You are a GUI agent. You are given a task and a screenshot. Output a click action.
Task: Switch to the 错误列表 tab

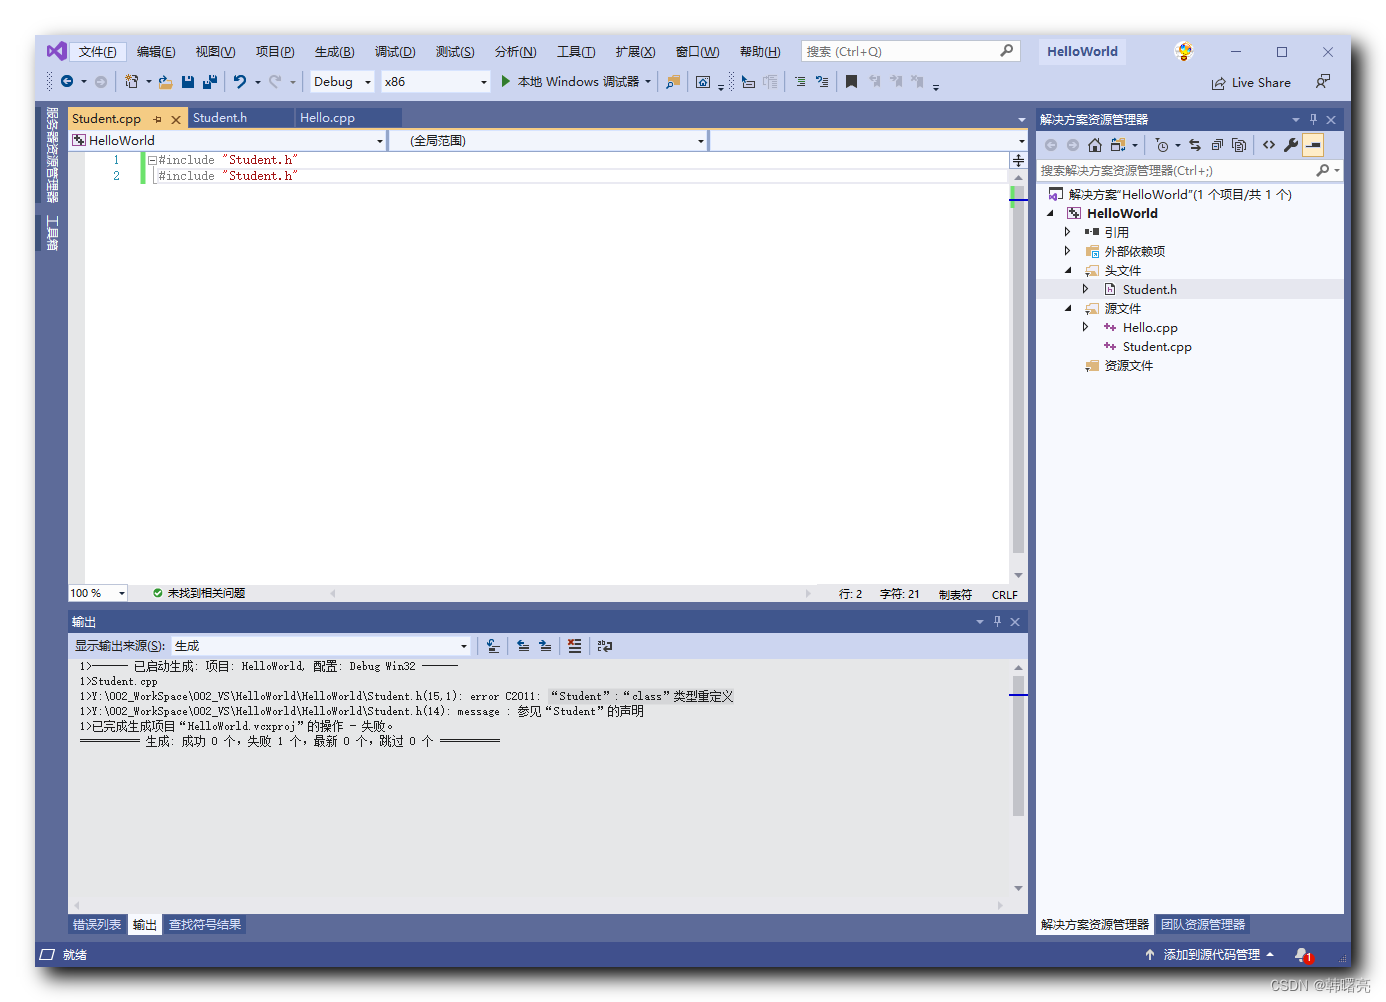coord(97,925)
